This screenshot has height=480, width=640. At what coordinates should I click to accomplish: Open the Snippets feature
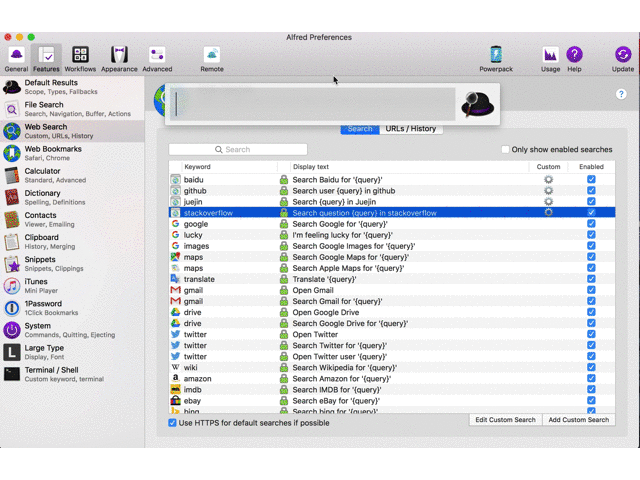point(72,264)
